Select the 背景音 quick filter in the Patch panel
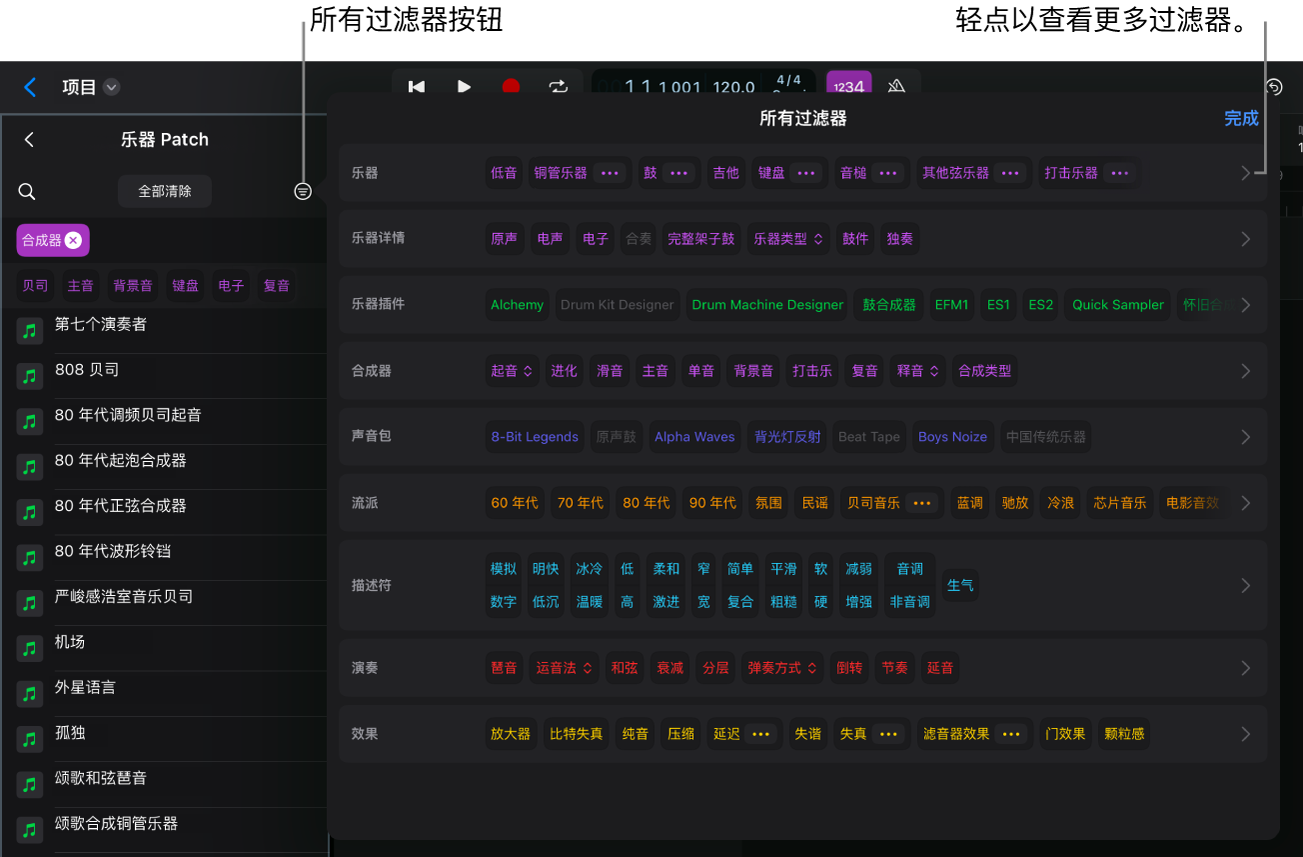Image resolution: width=1303 pixels, height=857 pixels. click(133, 286)
